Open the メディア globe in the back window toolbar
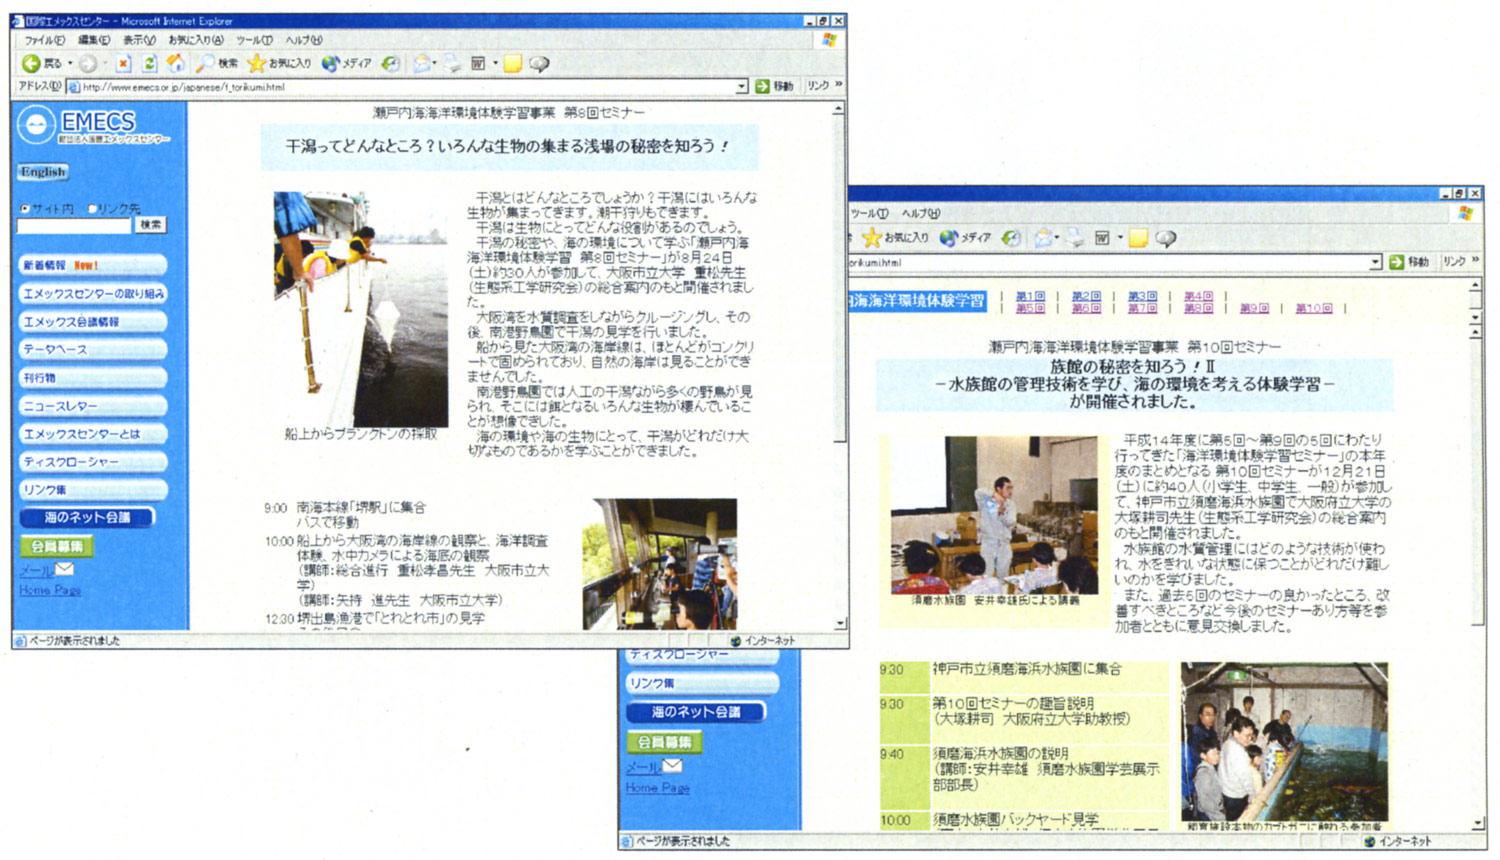 pos(965,238)
